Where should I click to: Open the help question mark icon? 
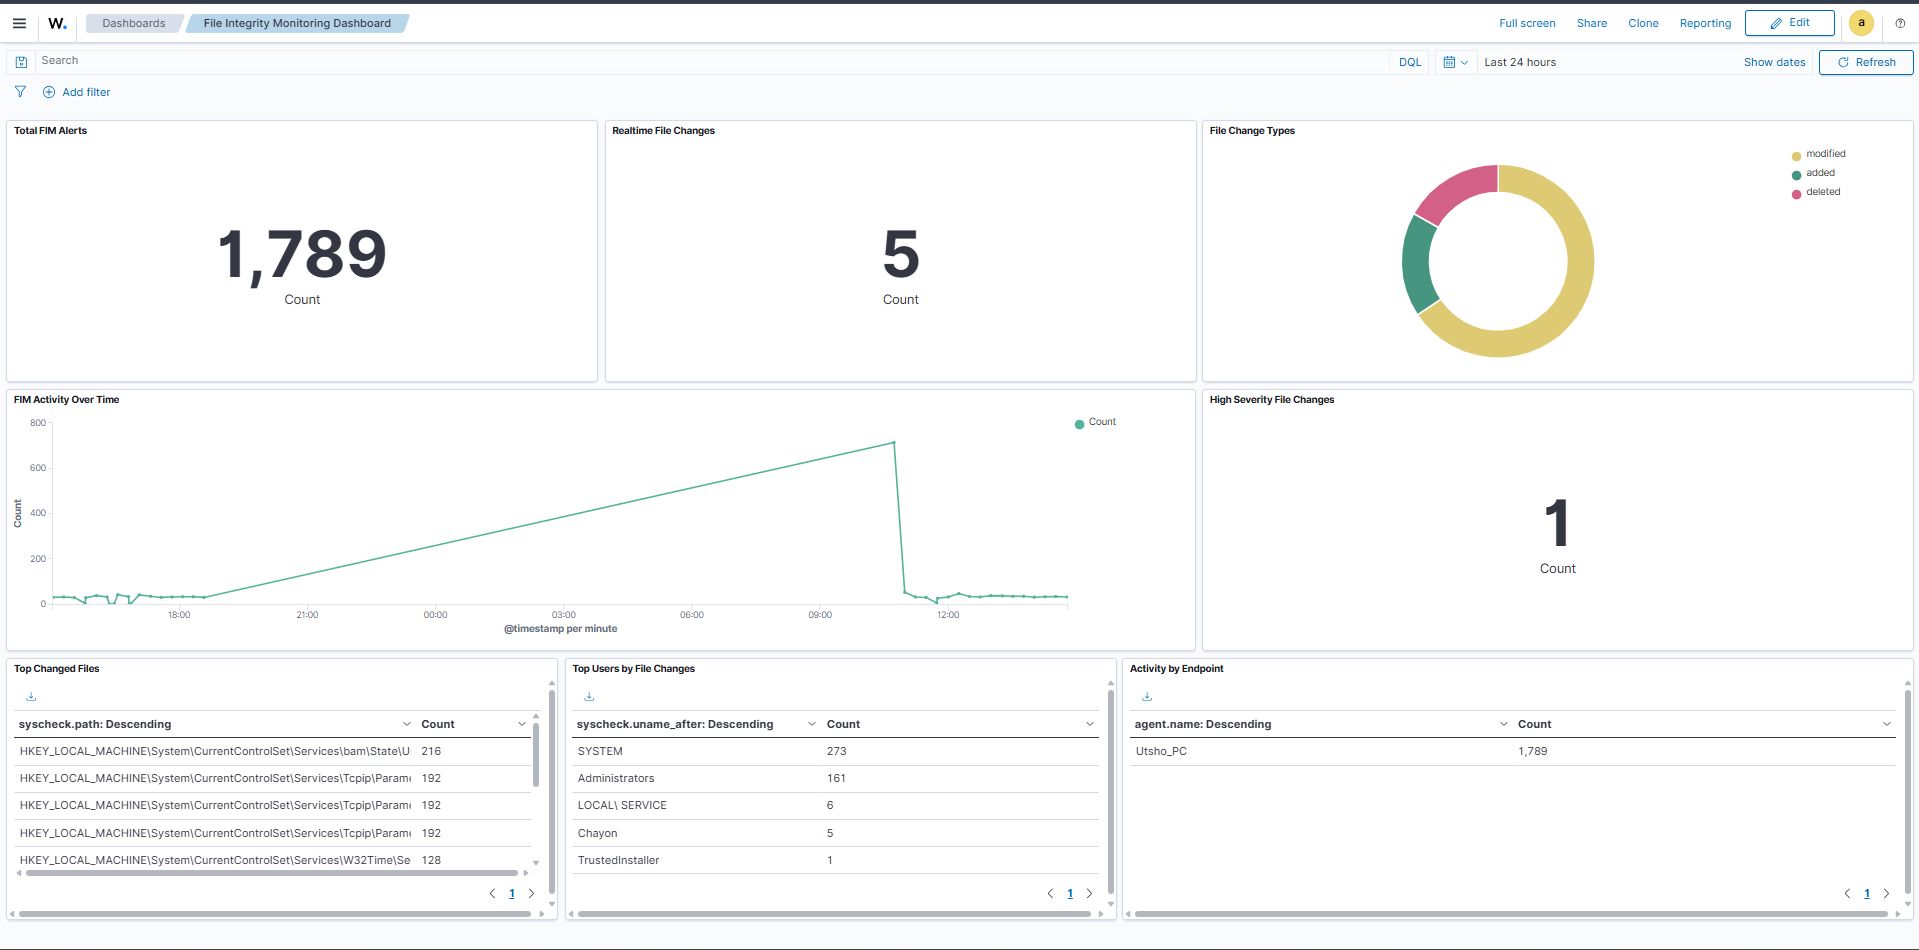pyautogui.click(x=1900, y=23)
